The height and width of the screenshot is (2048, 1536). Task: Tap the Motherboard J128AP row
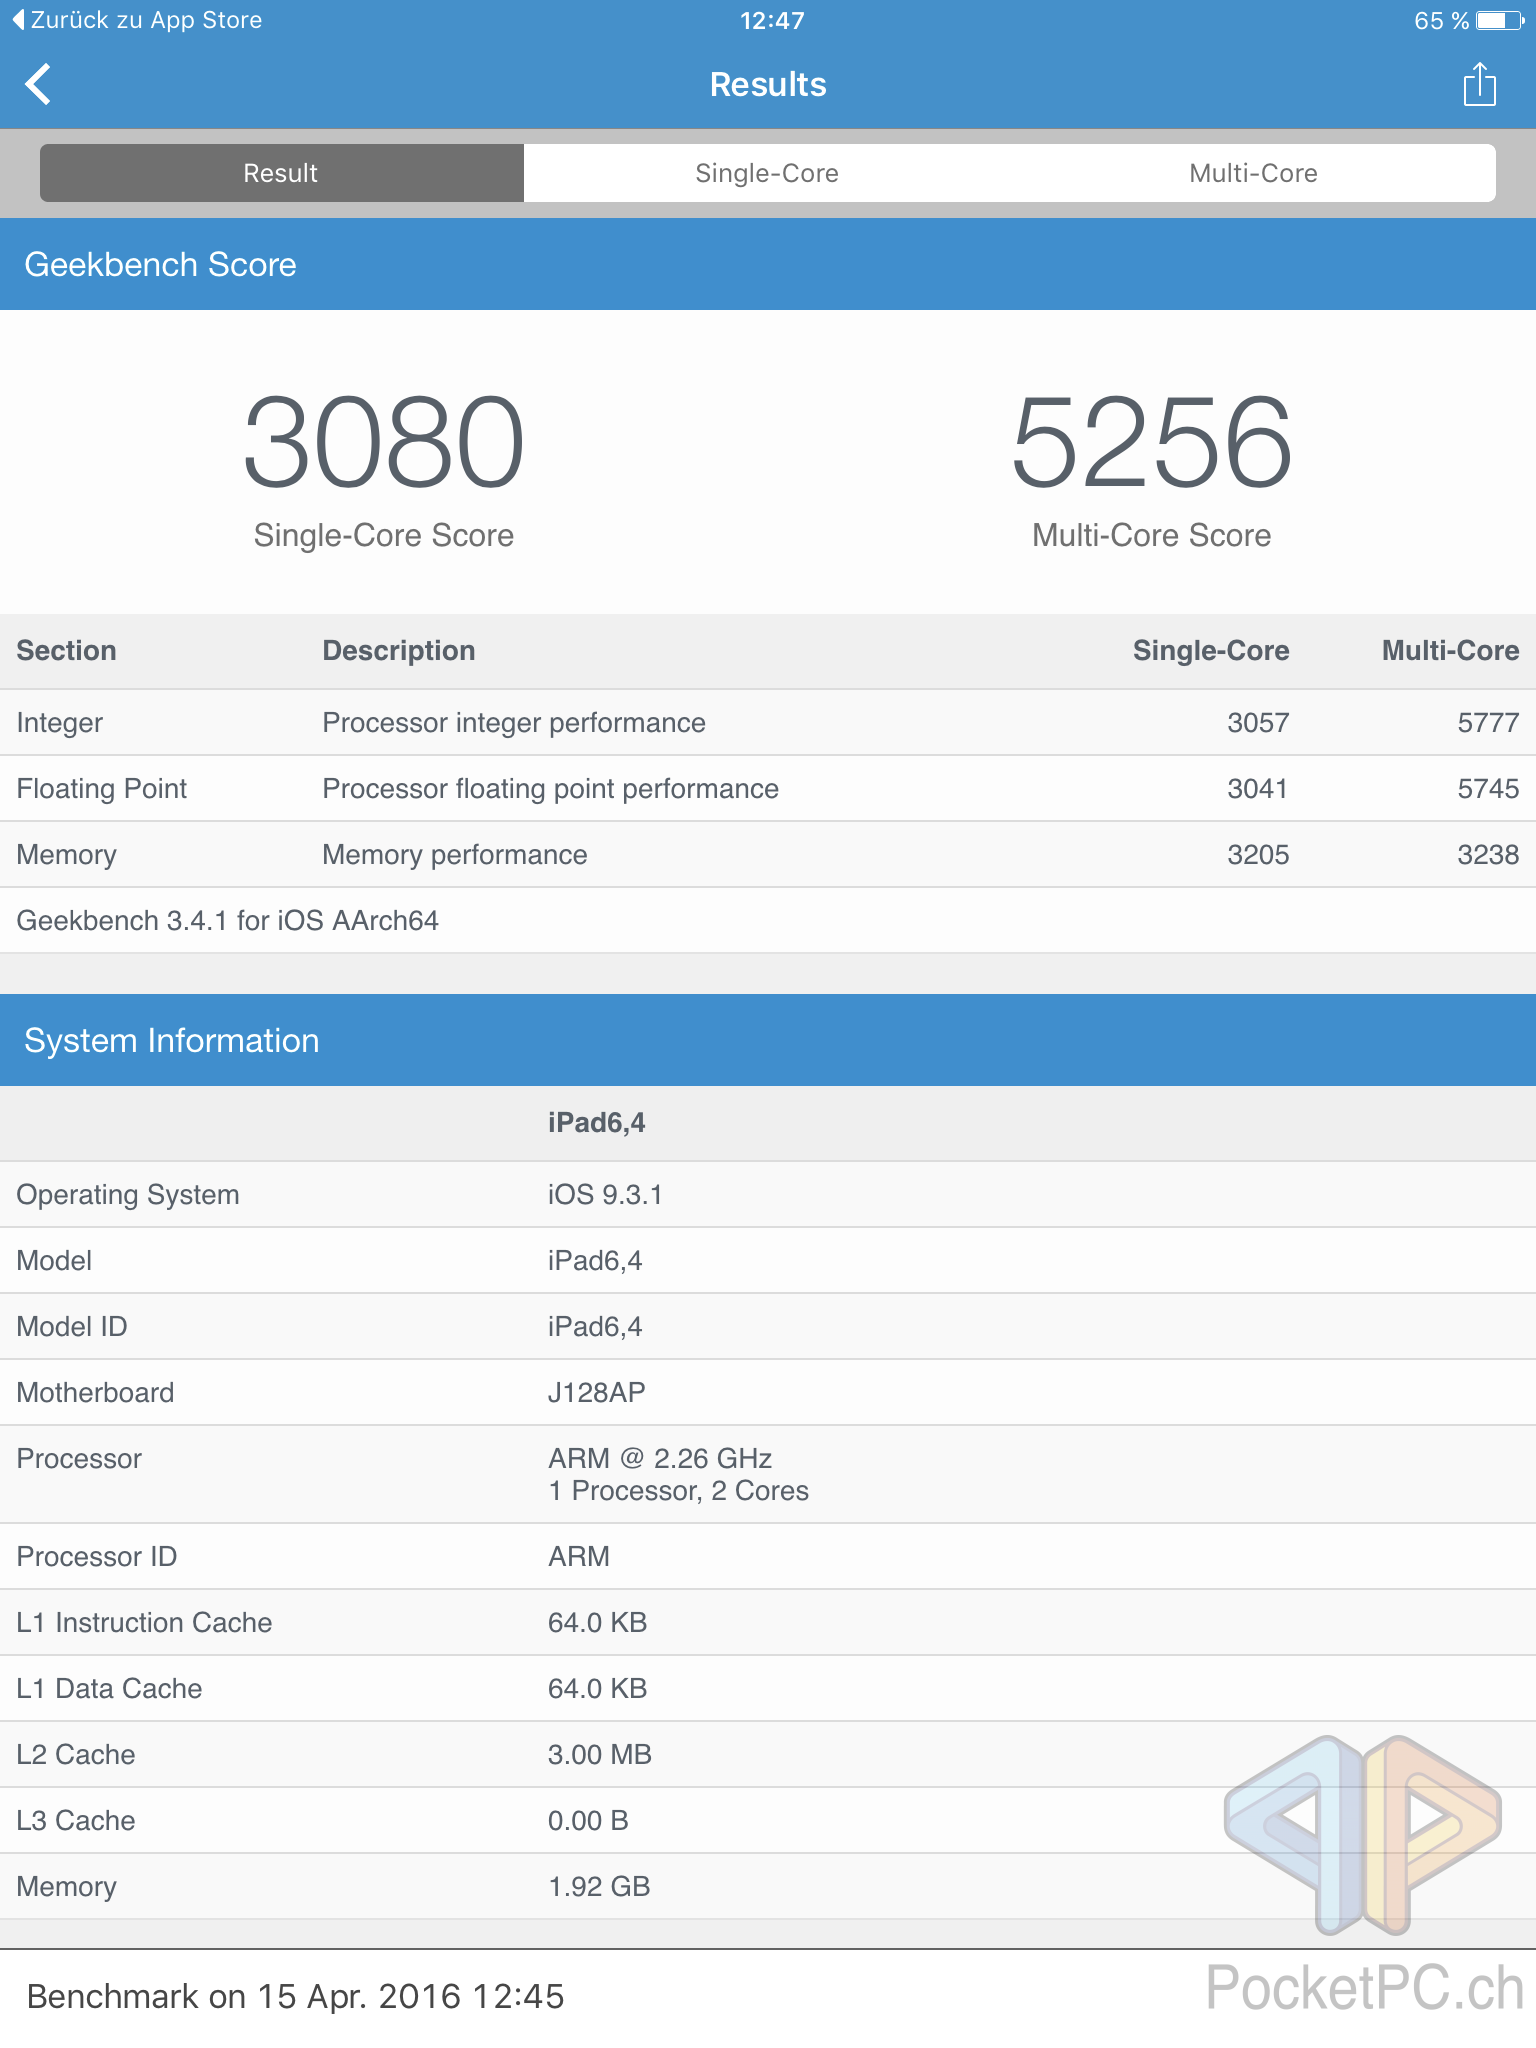pos(768,1392)
